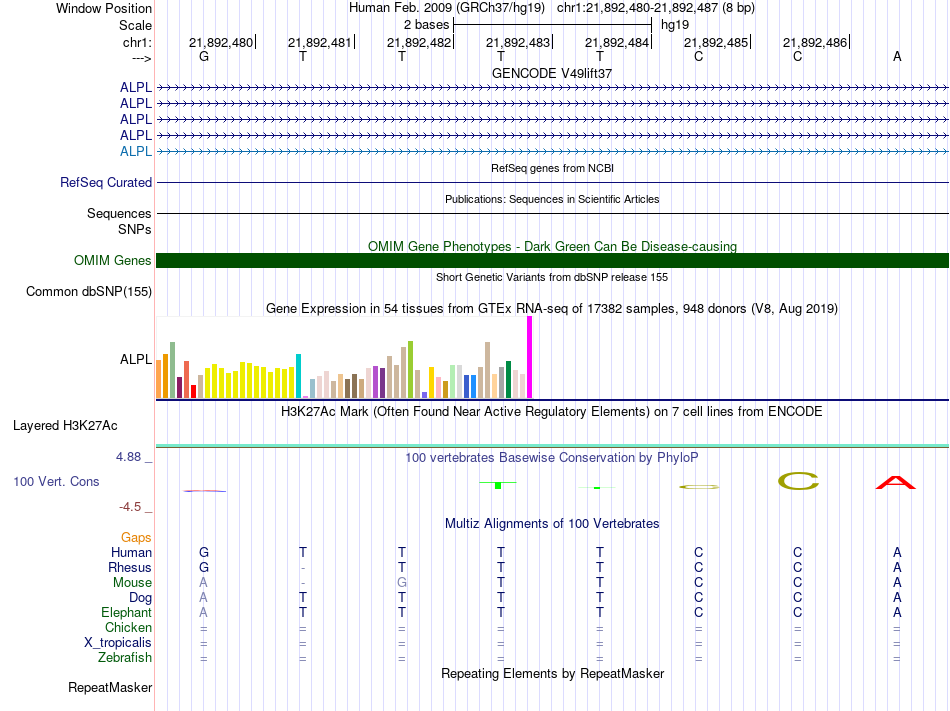950x711 pixels.
Task: Select the tall magenta GTEx expression bar
Action: (530, 357)
